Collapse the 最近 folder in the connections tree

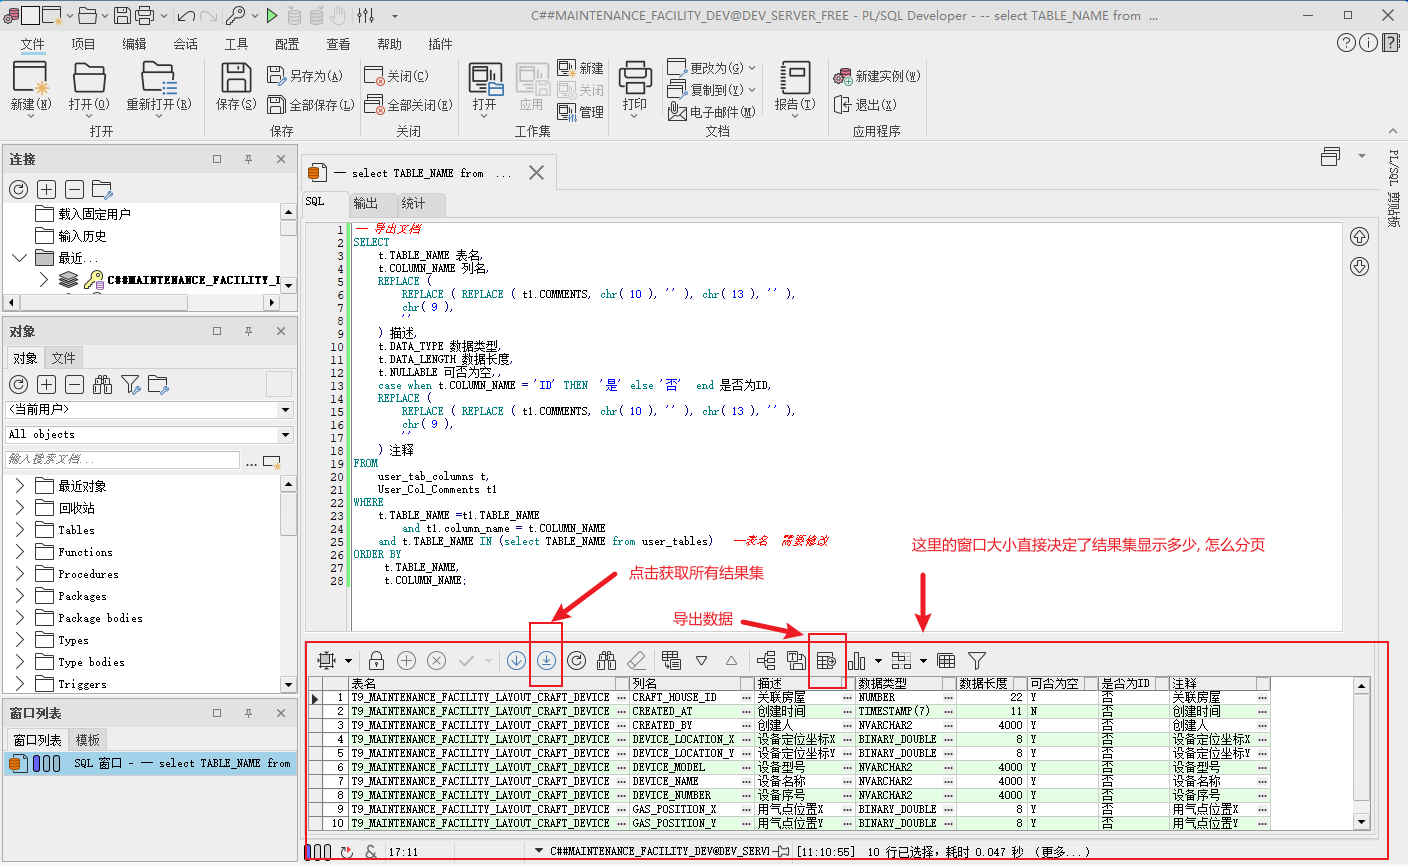(x=18, y=257)
